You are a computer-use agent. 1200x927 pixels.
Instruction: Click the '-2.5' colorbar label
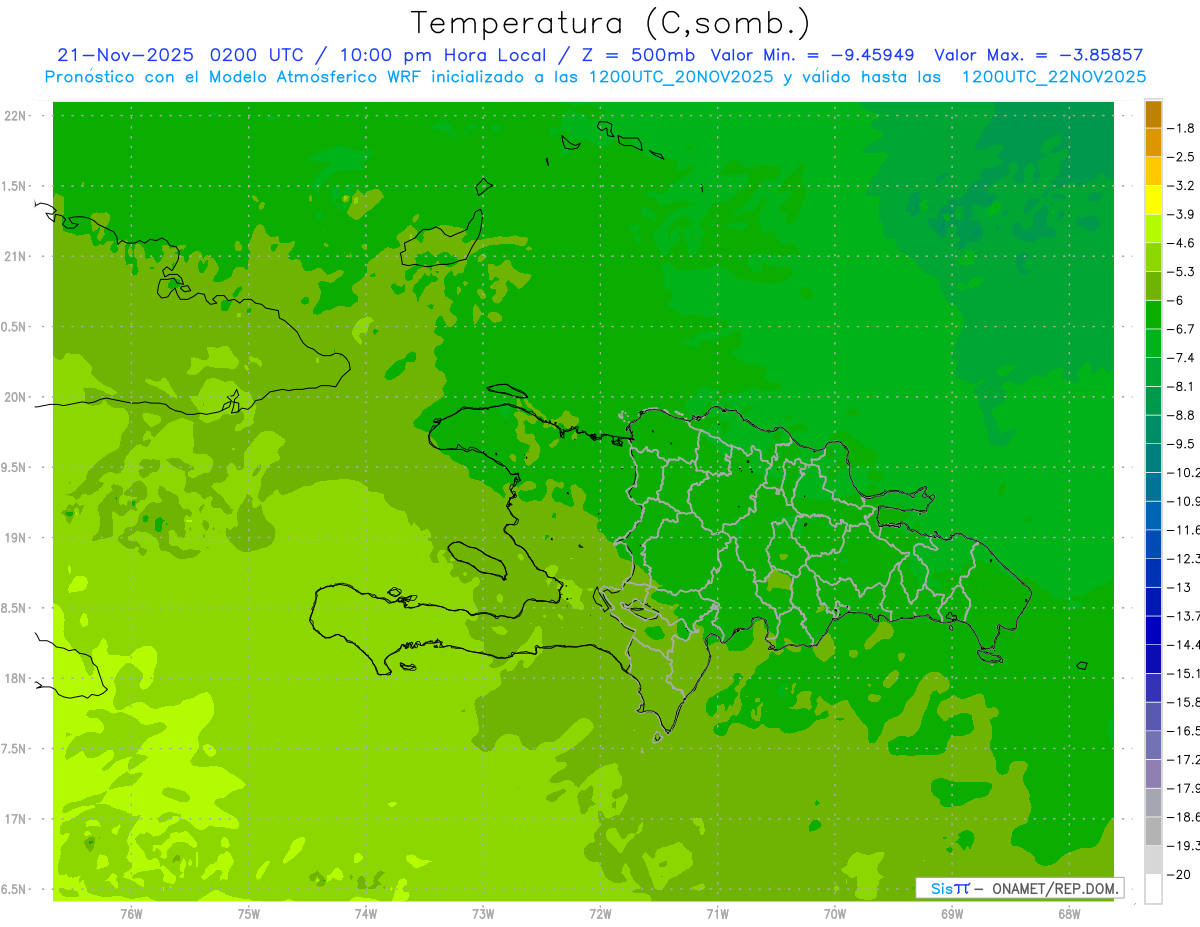click(1182, 157)
